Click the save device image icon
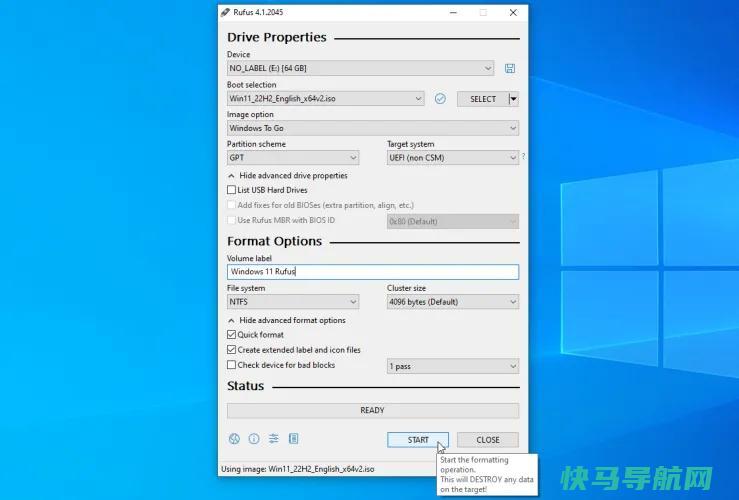This screenshot has height=500, width=739. coord(509,68)
